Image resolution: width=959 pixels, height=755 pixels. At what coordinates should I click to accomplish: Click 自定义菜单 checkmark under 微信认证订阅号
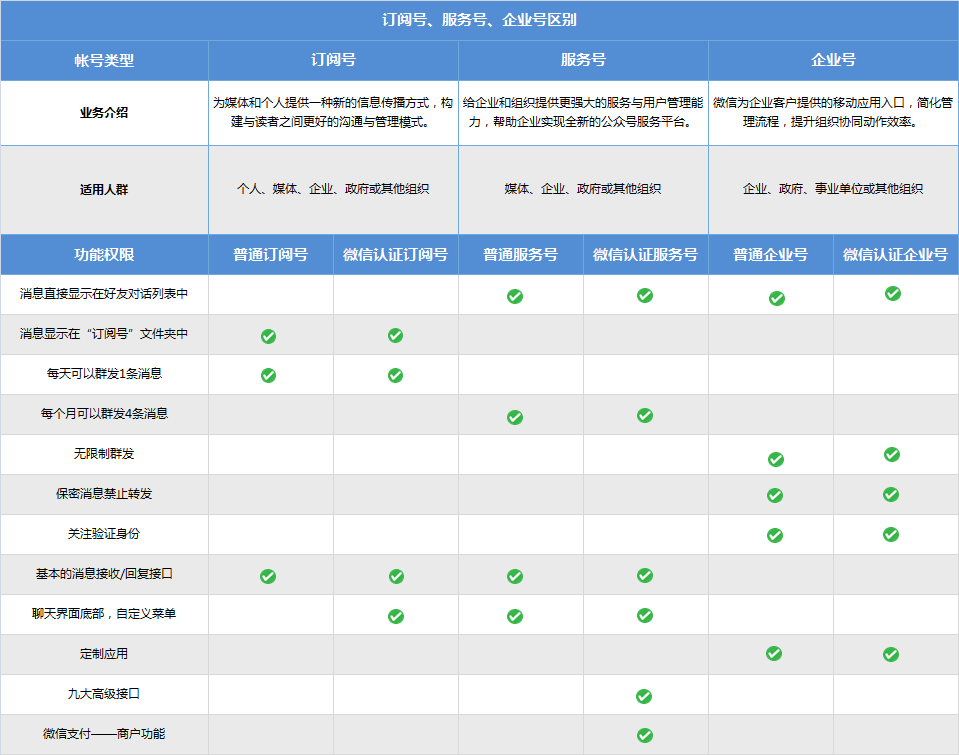coord(396,616)
